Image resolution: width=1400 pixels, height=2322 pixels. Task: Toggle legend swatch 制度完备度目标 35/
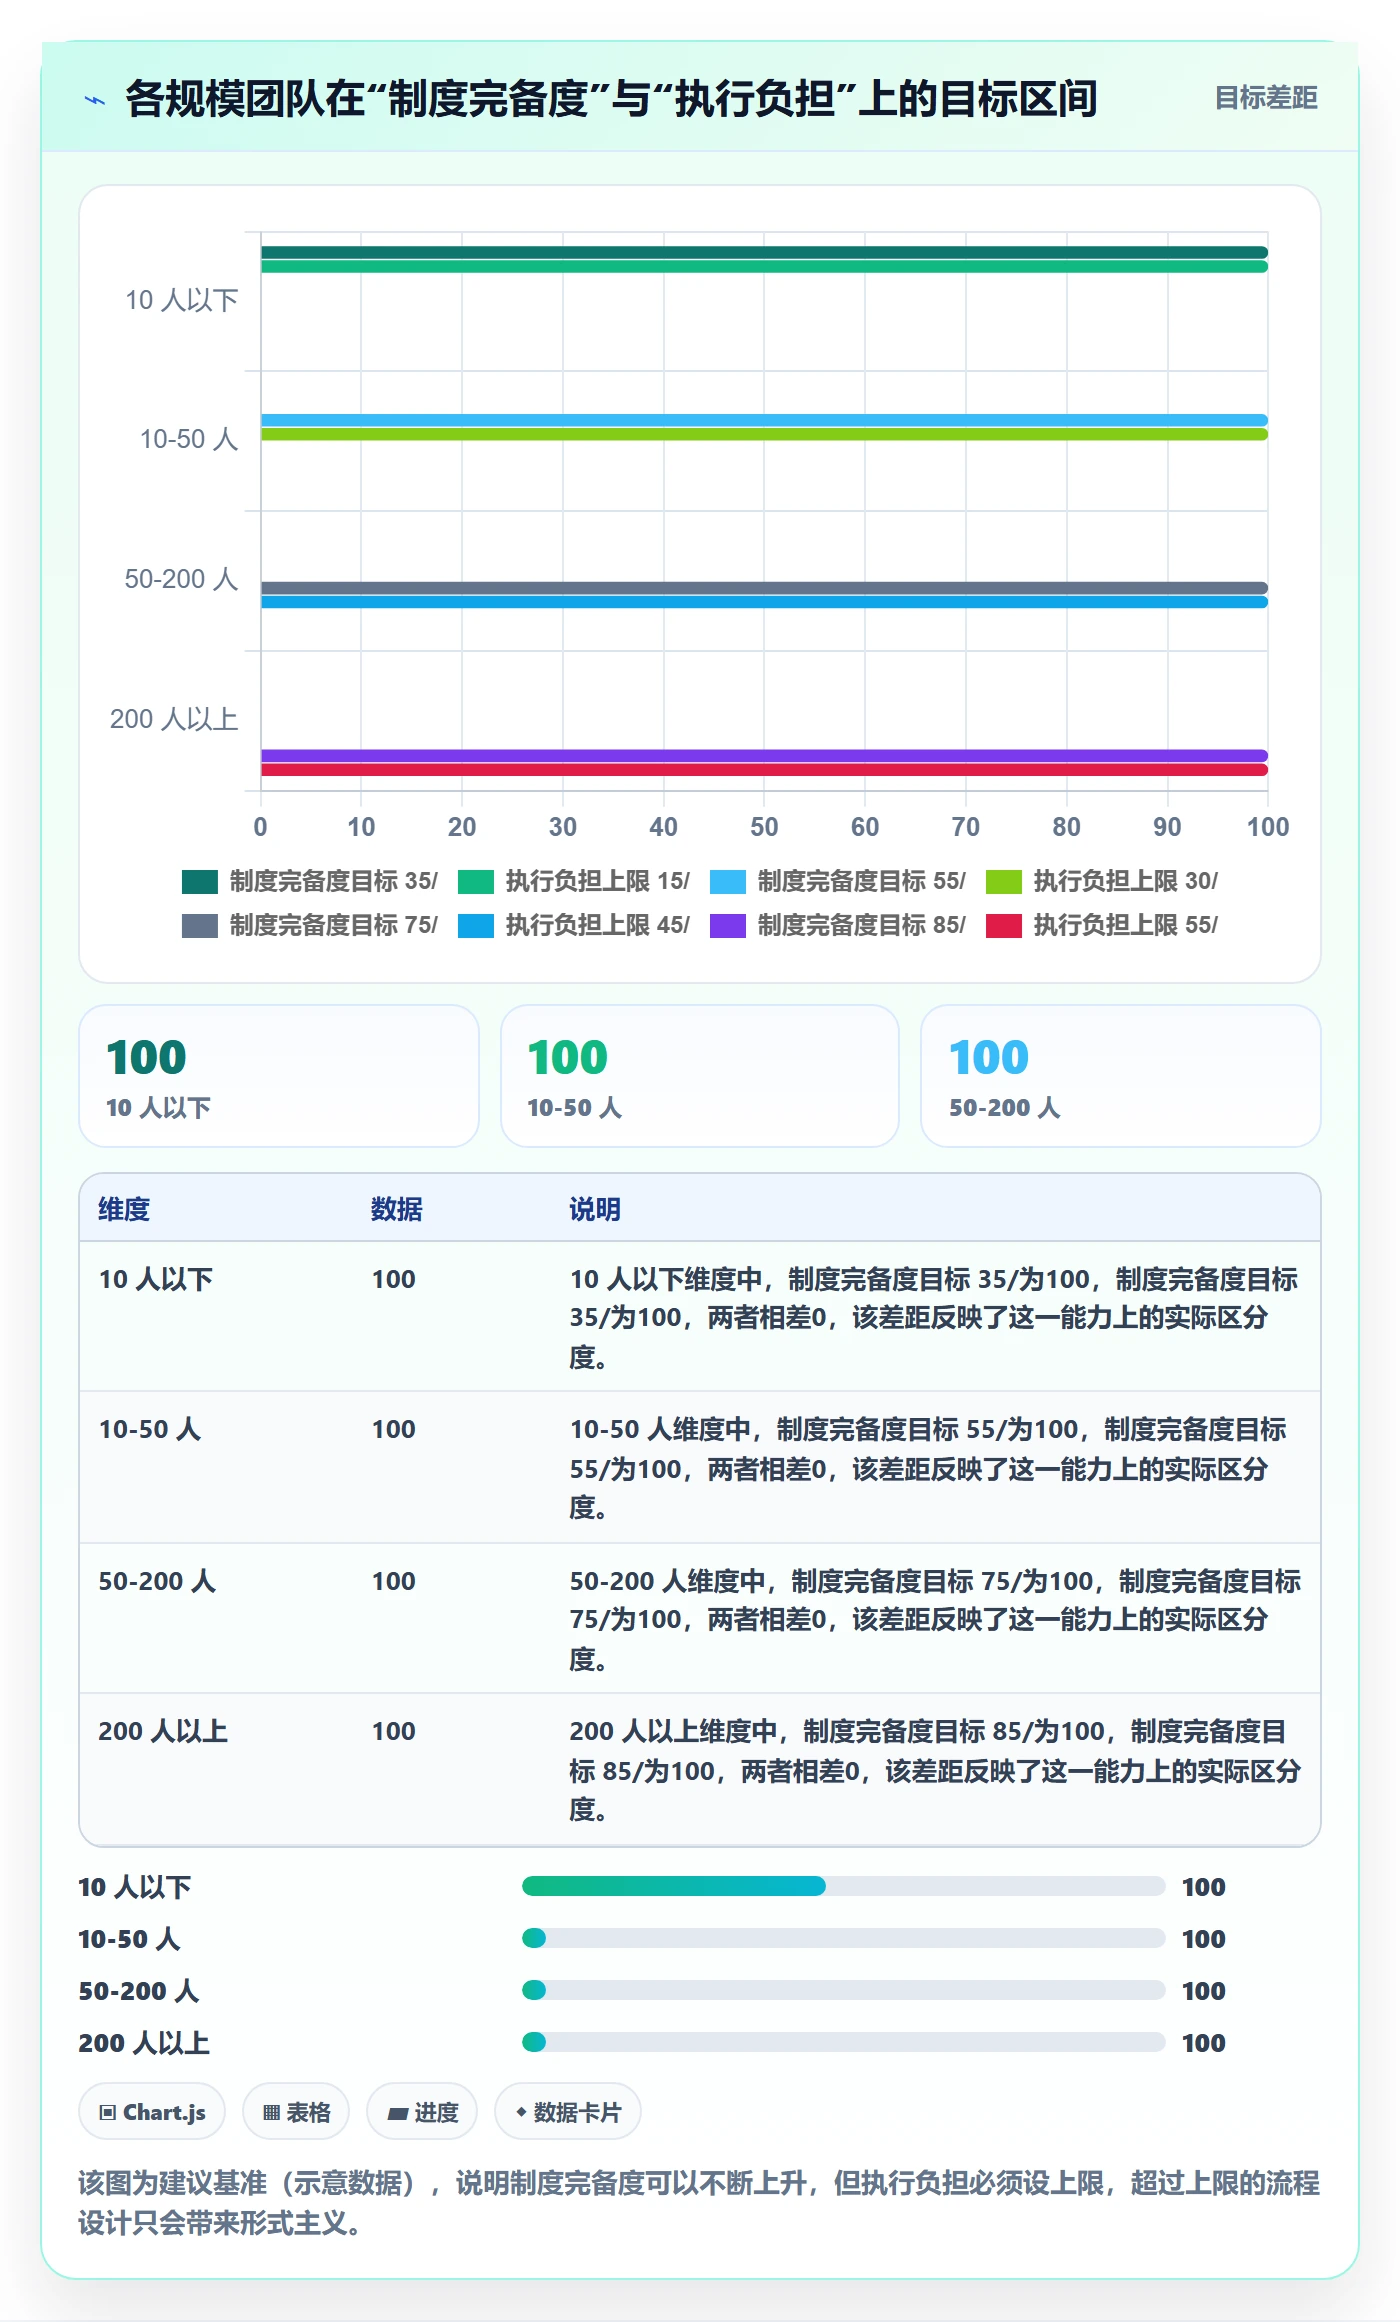pos(200,881)
